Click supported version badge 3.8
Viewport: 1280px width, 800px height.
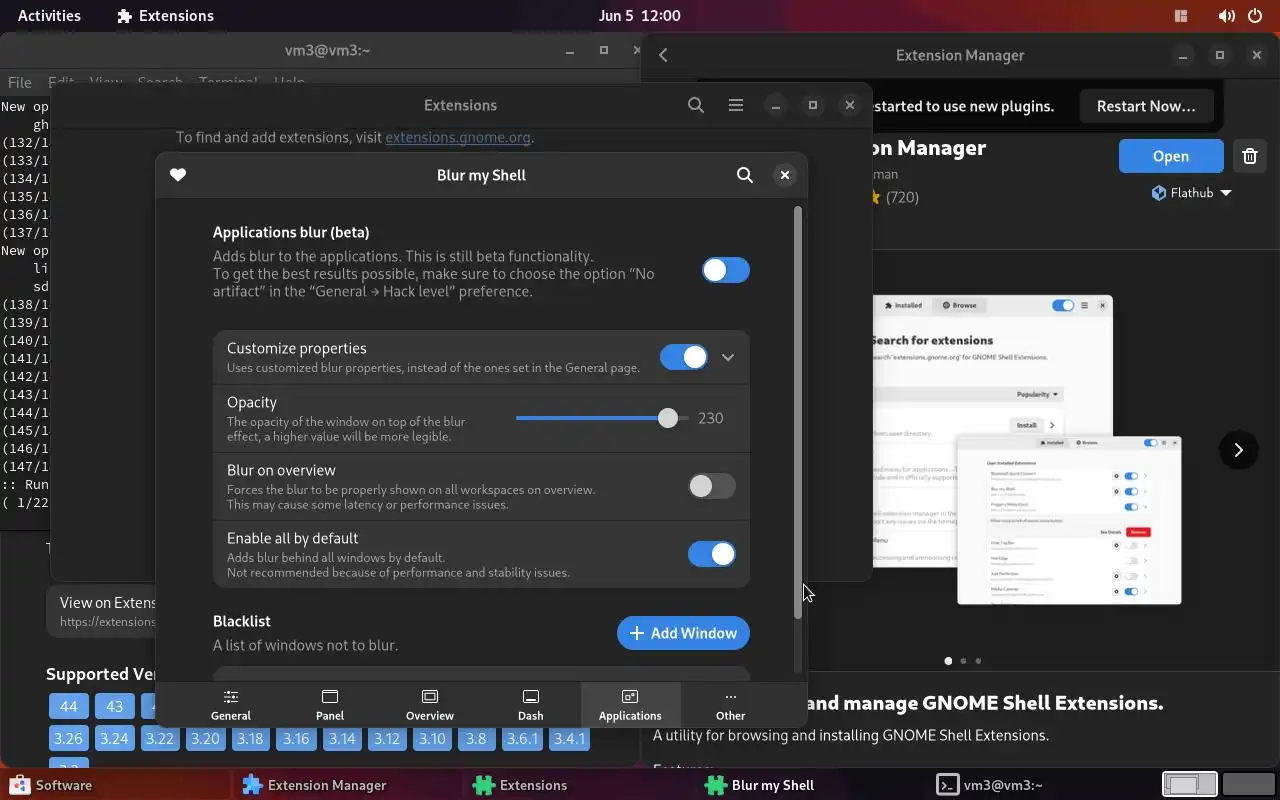pyautogui.click(x=476, y=739)
